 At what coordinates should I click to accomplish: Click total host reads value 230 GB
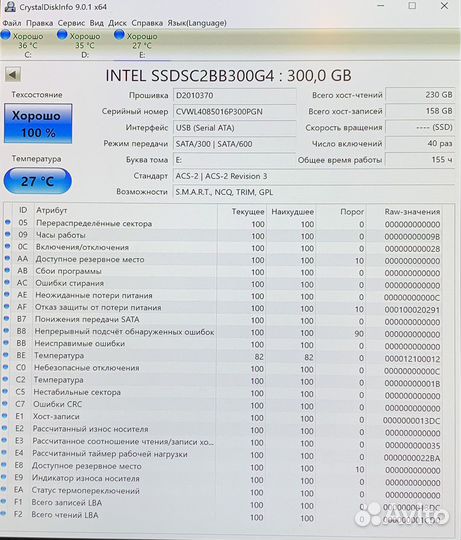(420, 95)
